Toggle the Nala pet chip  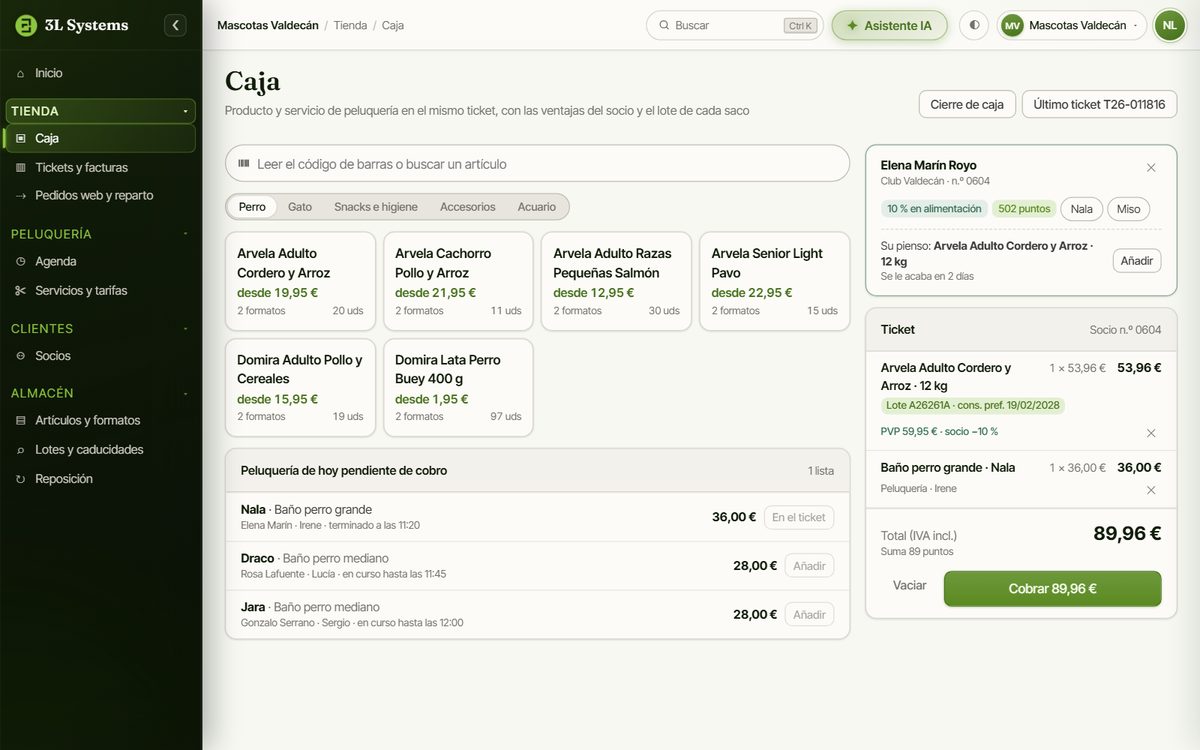point(1081,209)
